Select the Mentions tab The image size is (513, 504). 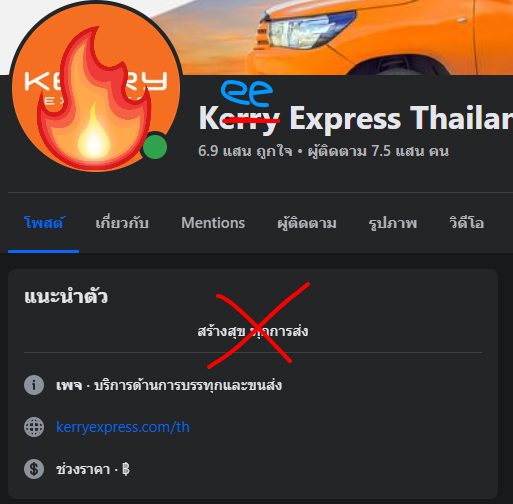[x=213, y=223]
